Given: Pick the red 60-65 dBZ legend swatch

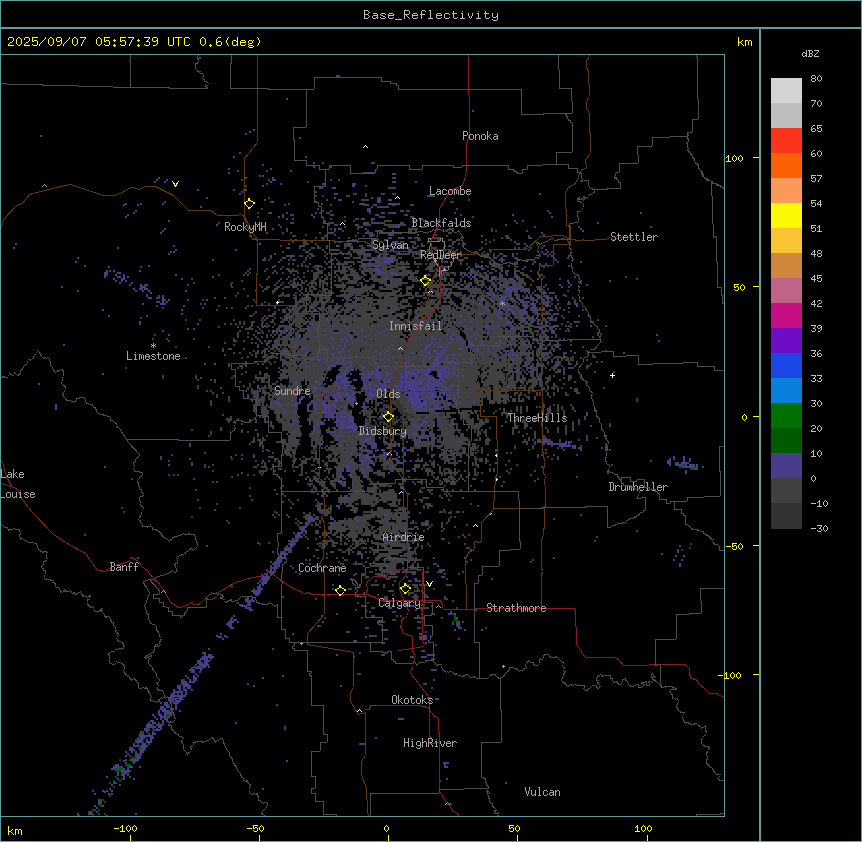Looking at the screenshot, I should point(786,141).
